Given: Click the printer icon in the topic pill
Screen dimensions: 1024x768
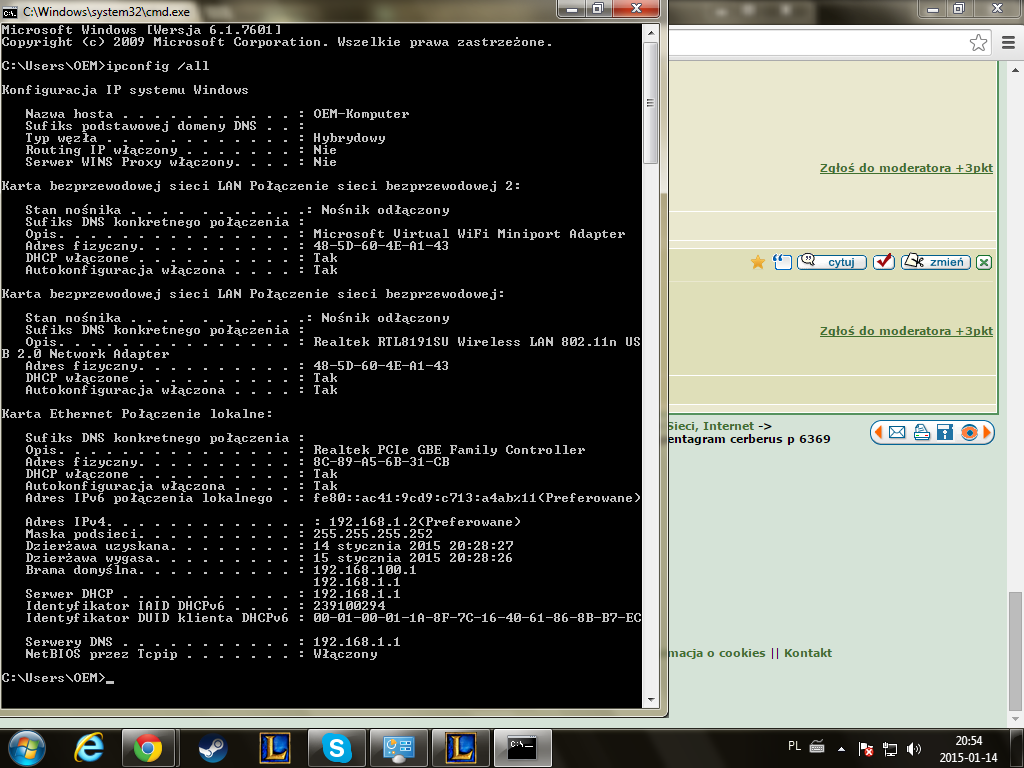Looking at the screenshot, I should point(921,432).
